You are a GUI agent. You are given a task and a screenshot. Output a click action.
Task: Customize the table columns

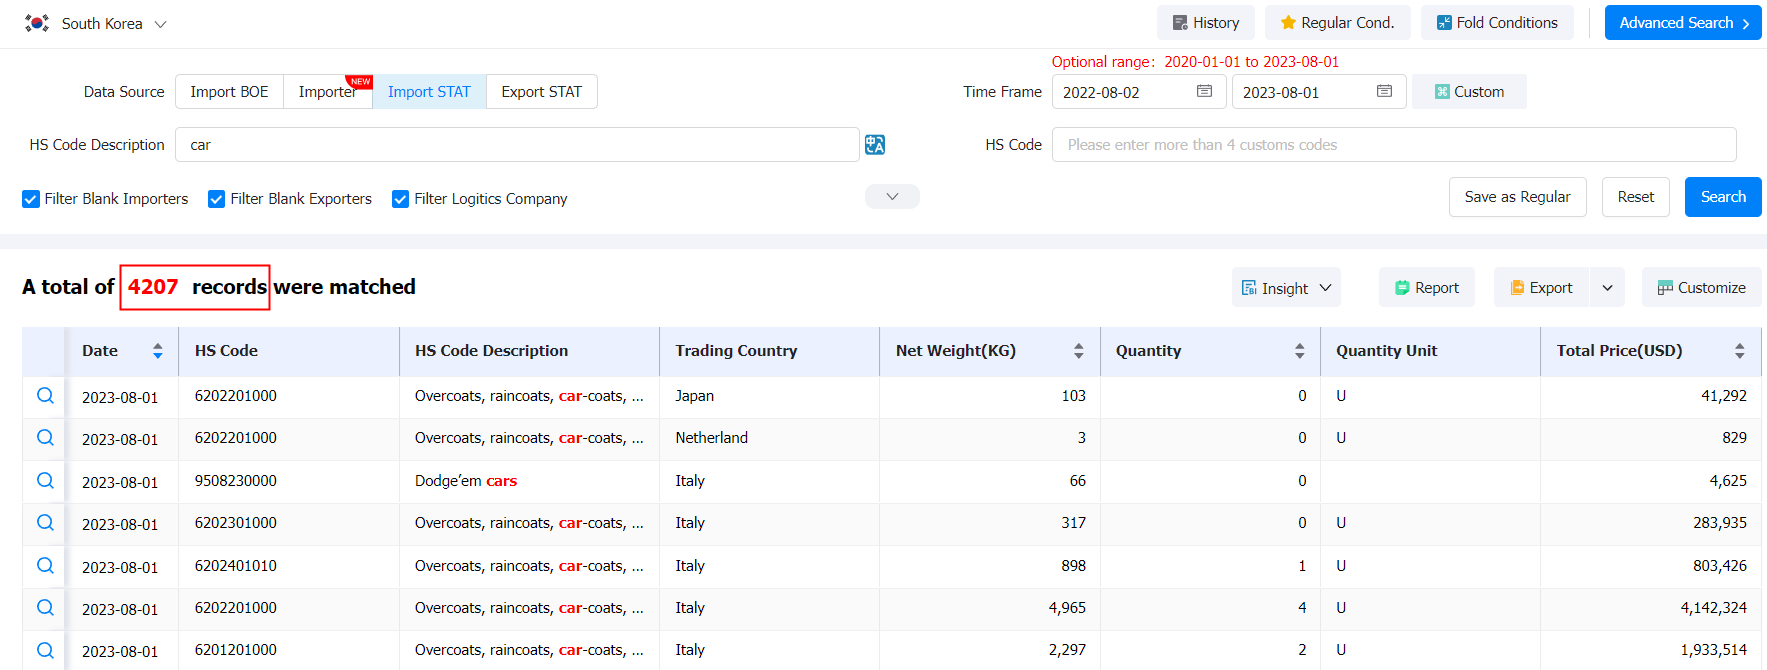coord(1702,288)
